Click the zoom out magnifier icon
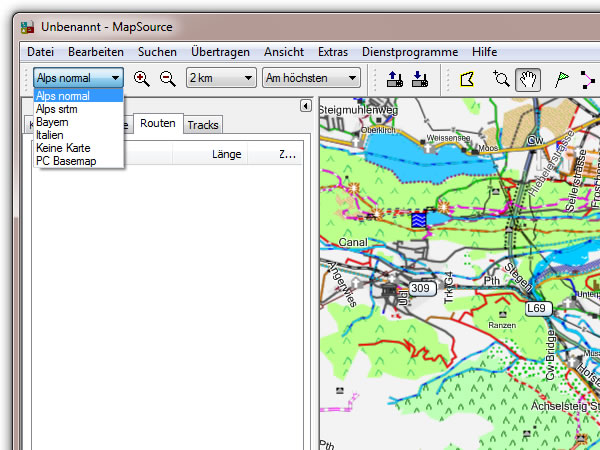The height and width of the screenshot is (450, 600). click(167, 78)
